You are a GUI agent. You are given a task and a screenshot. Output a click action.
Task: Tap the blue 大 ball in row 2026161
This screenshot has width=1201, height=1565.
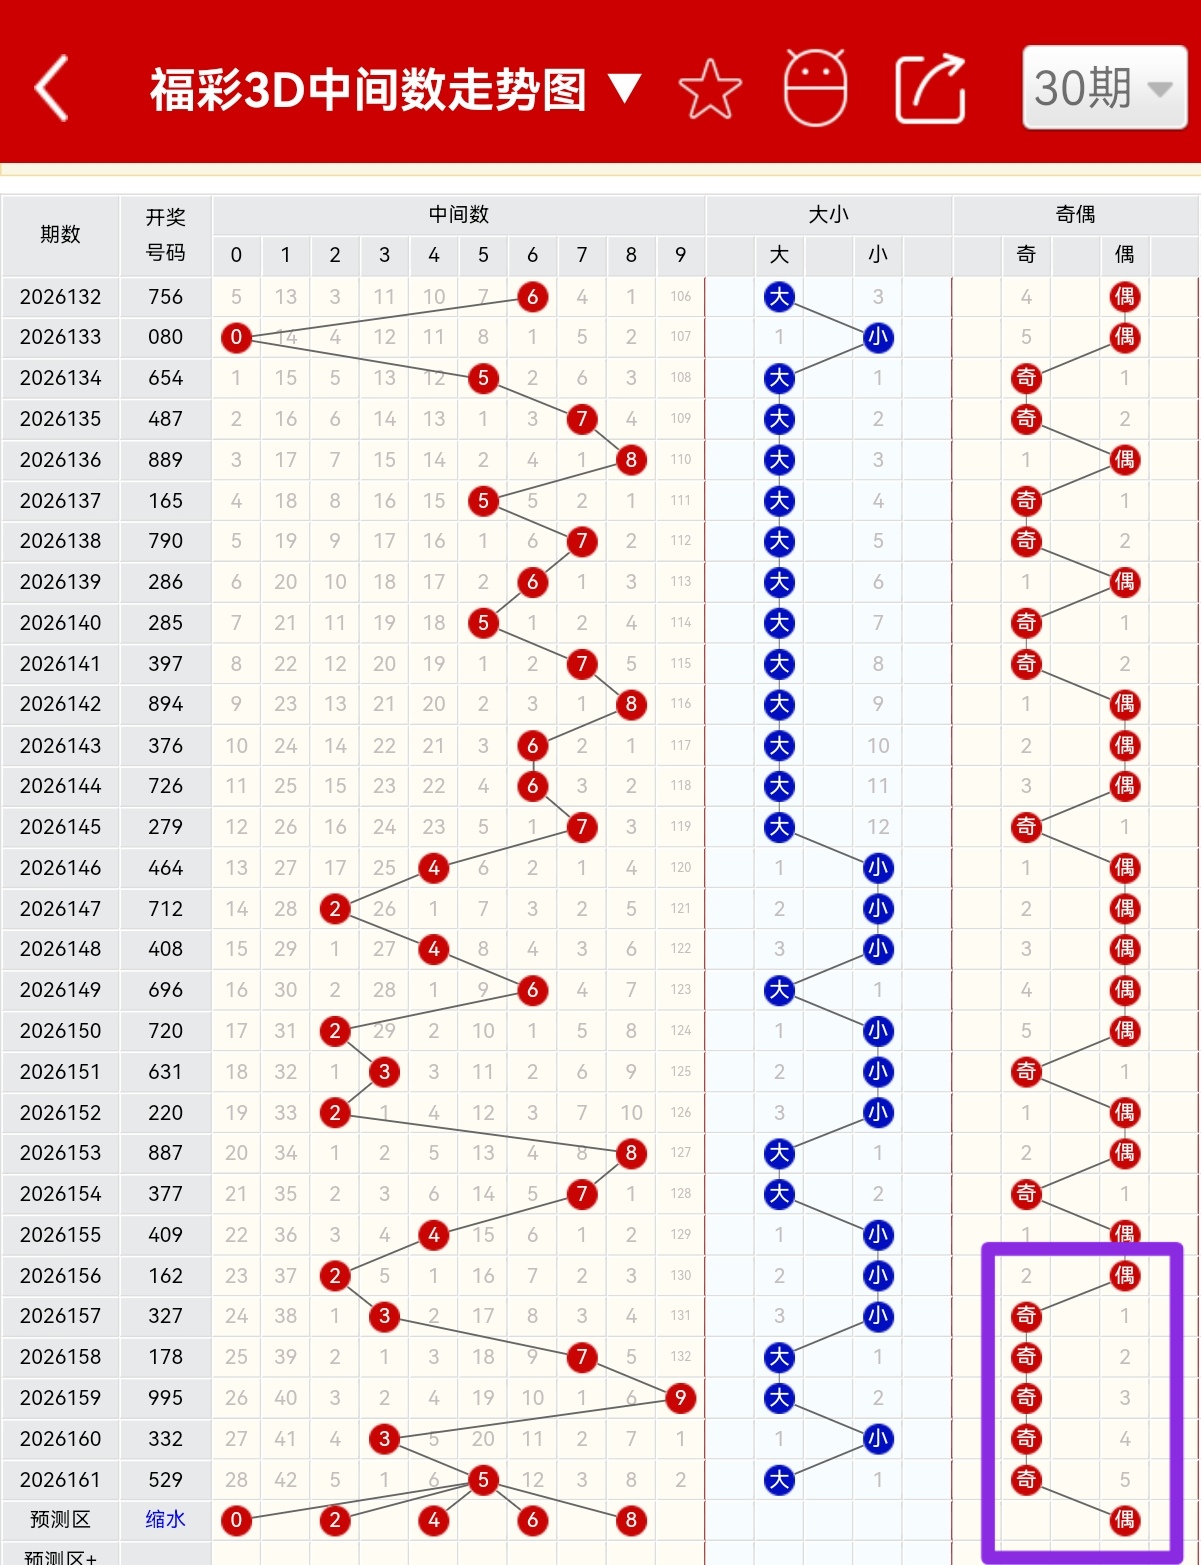[779, 1479]
